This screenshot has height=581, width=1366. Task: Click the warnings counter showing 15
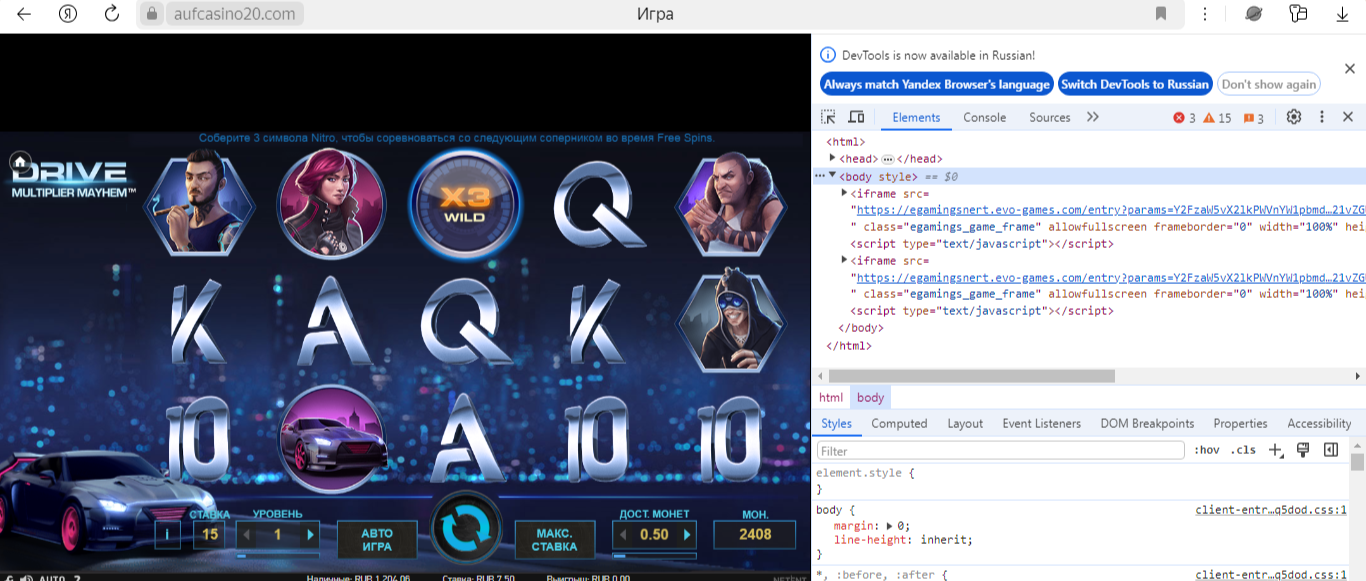[1217, 118]
